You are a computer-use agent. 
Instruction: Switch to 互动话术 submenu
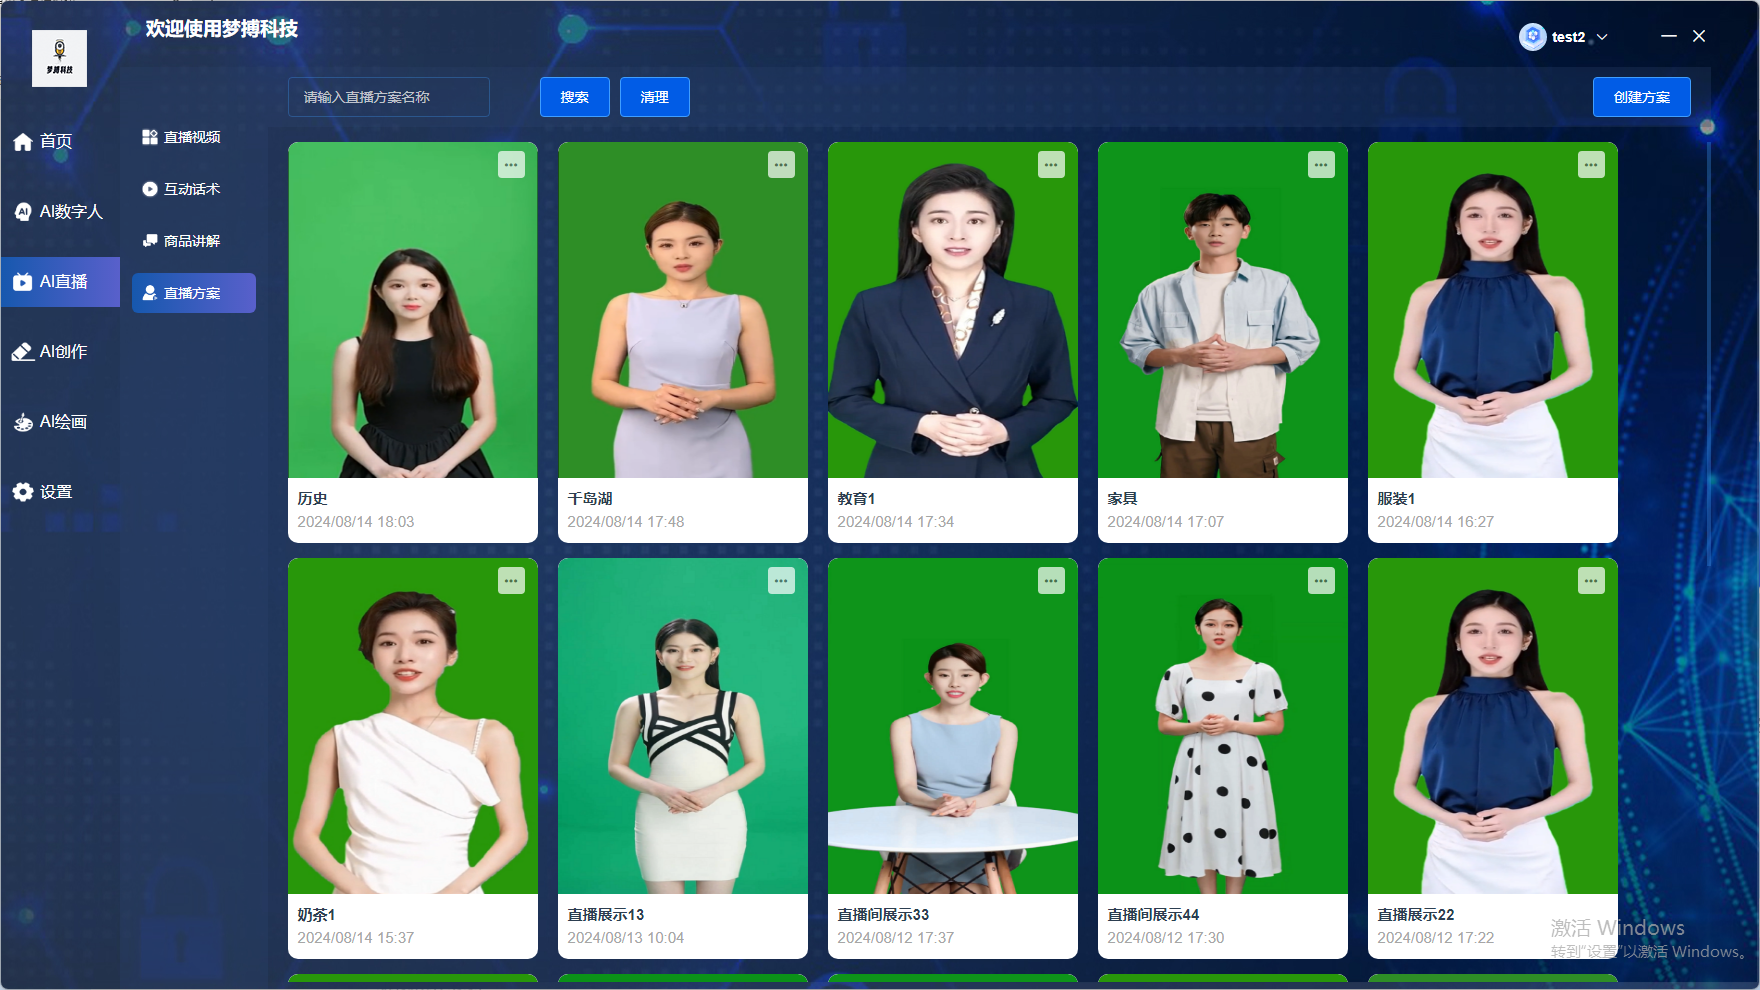point(182,189)
